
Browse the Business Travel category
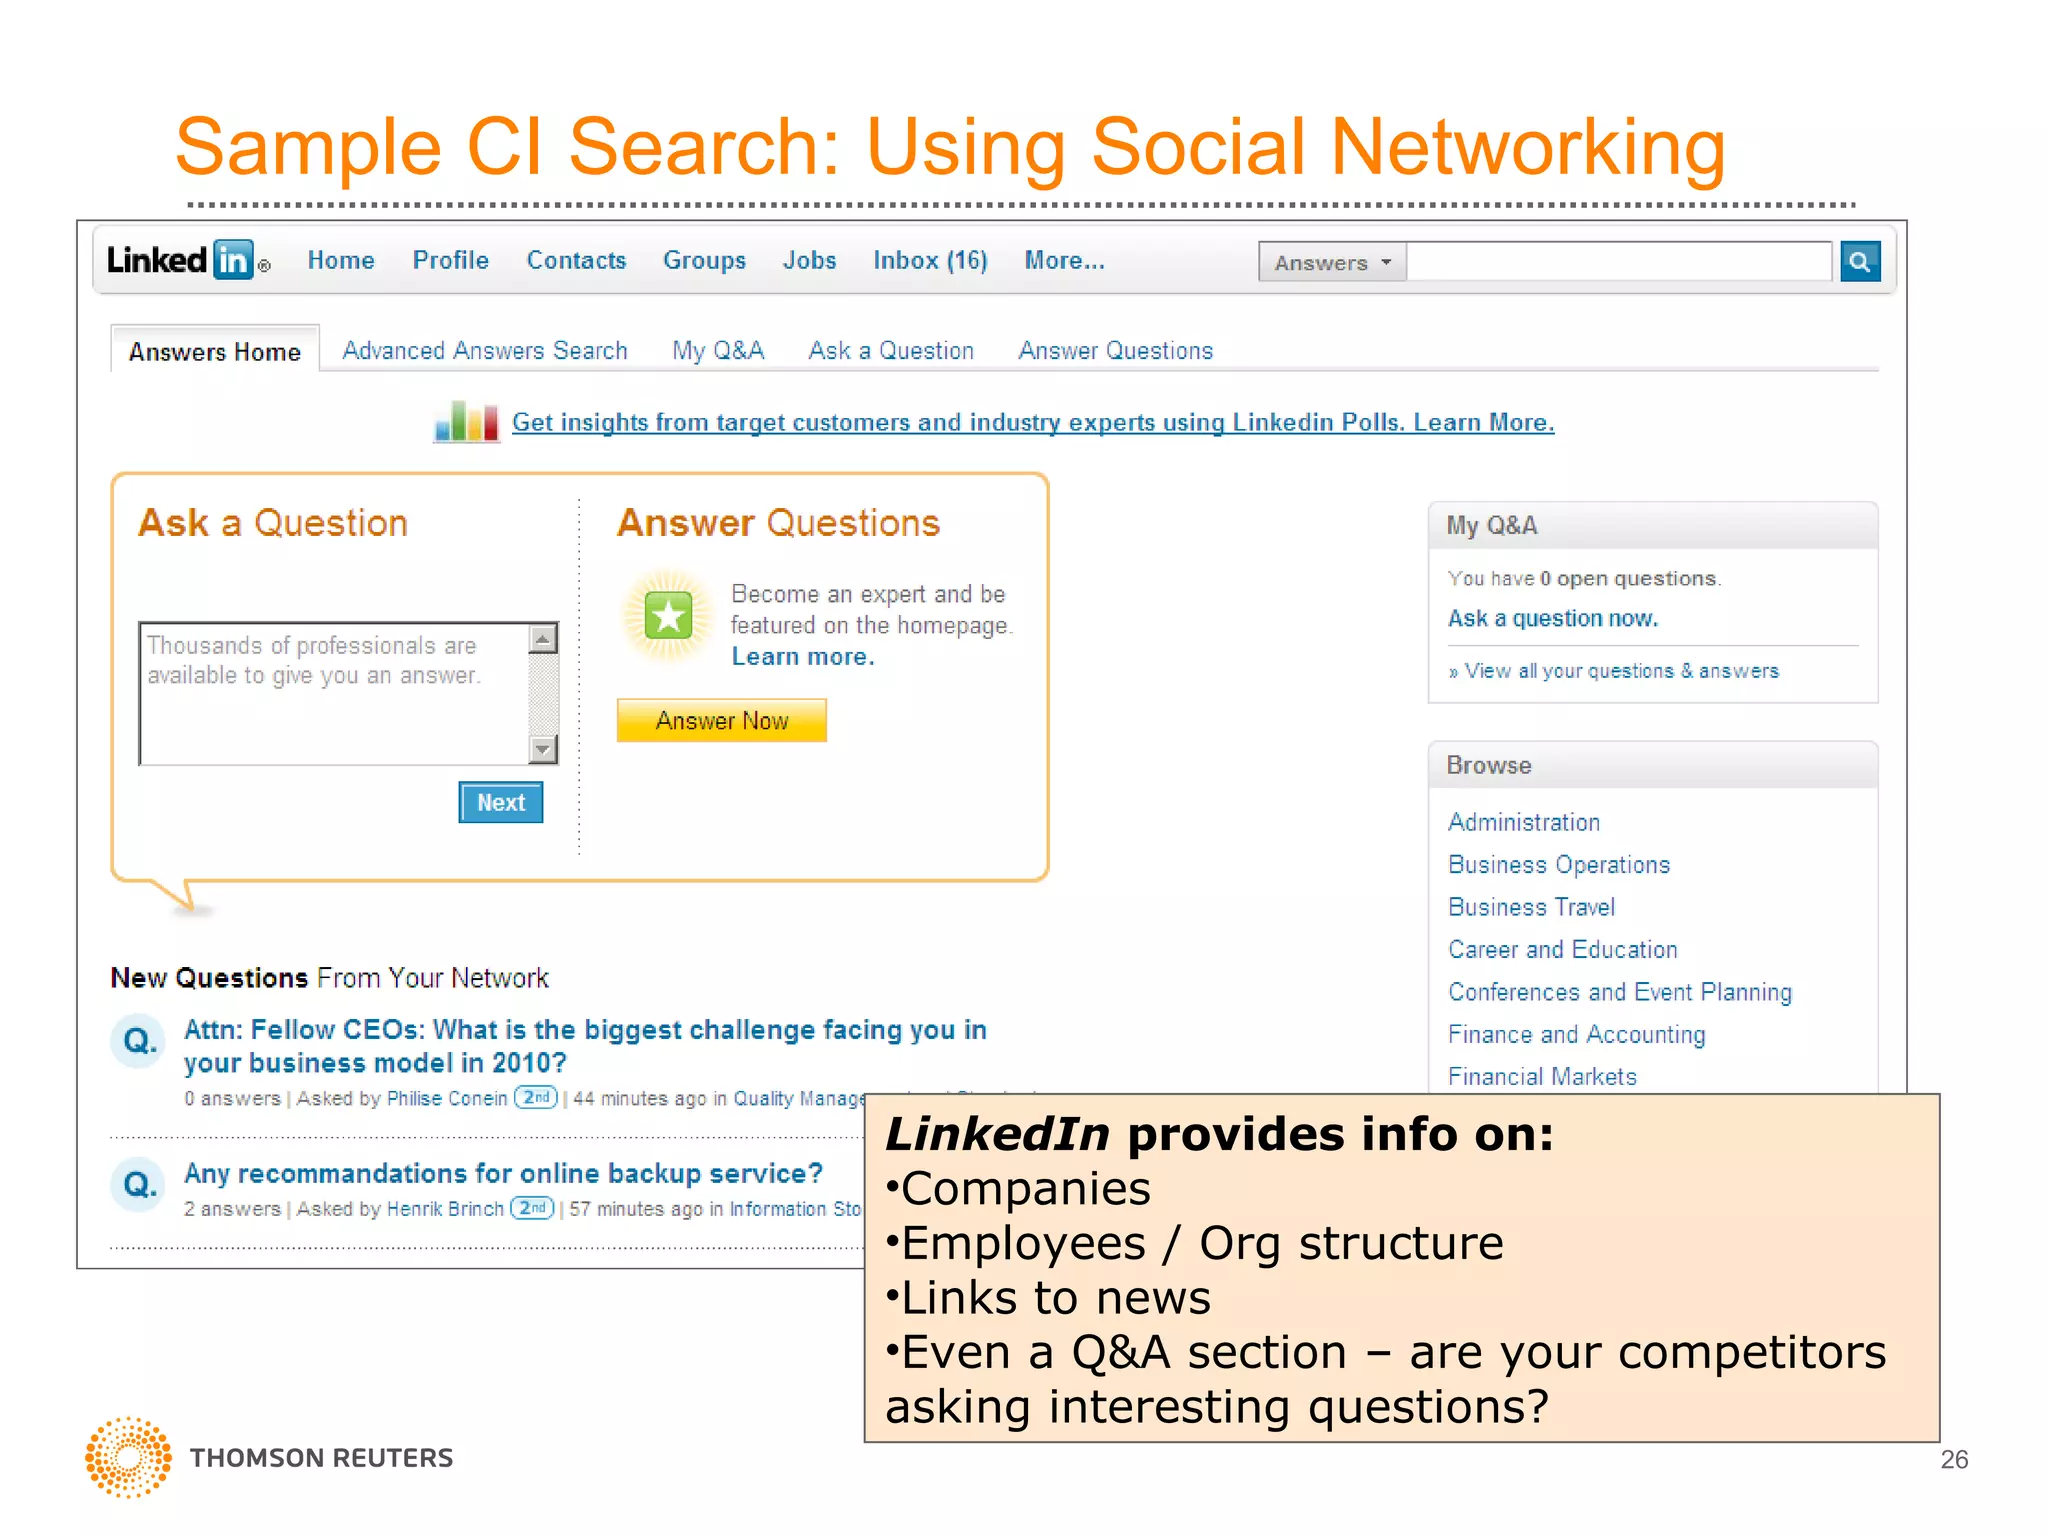point(1531,907)
